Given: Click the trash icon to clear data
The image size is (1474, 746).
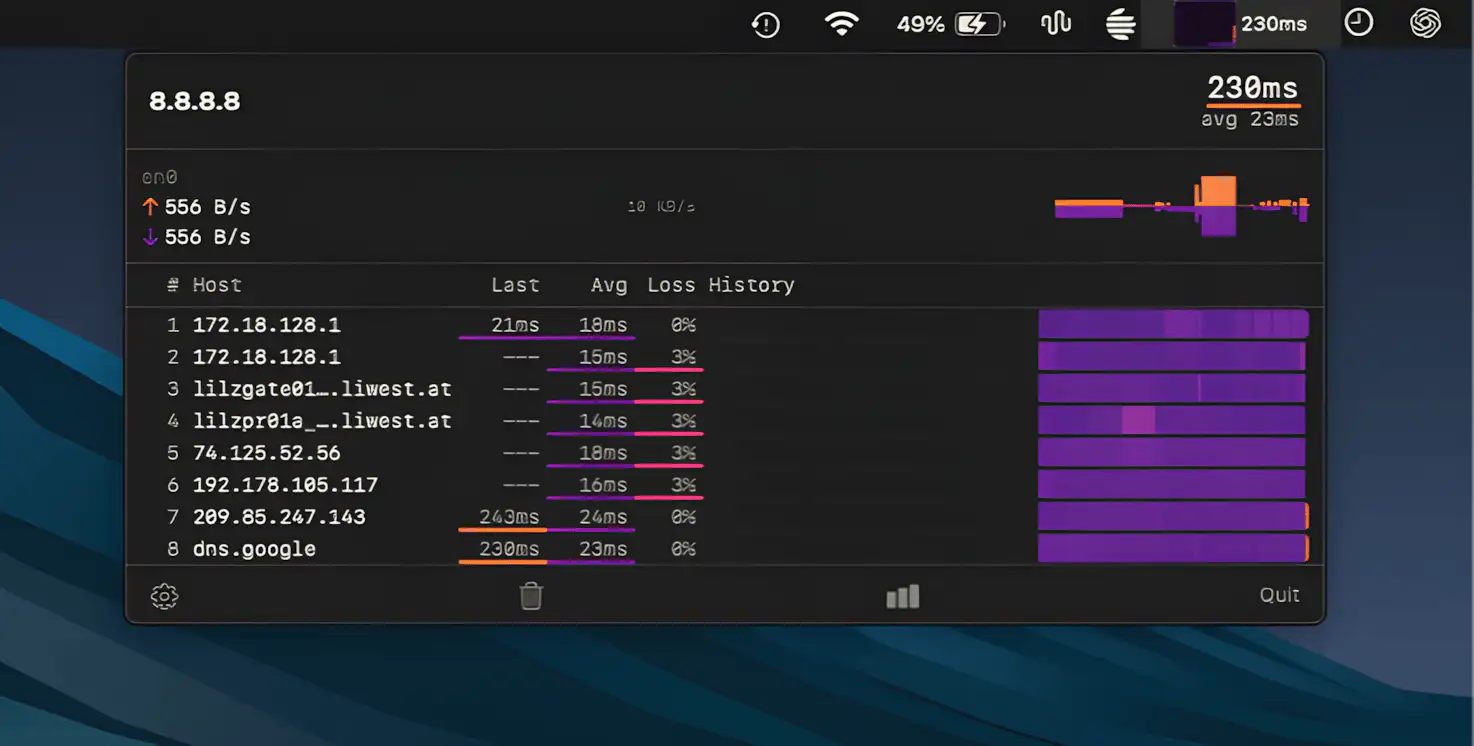Looking at the screenshot, I should [x=531, y=596].
